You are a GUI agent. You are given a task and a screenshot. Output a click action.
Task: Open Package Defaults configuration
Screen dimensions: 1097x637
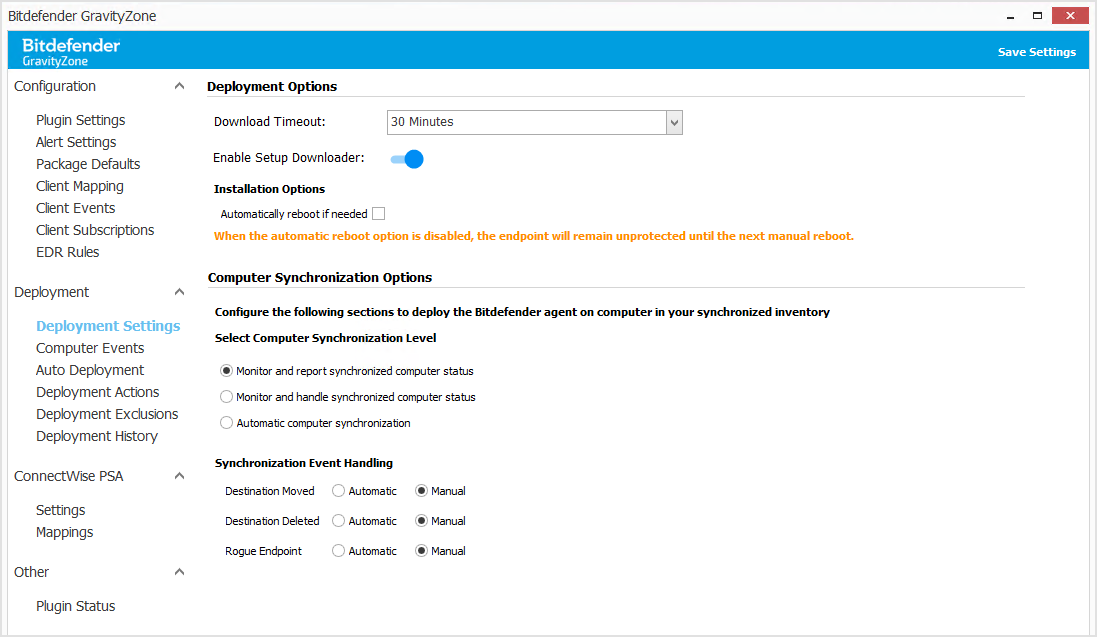[87, 163]
